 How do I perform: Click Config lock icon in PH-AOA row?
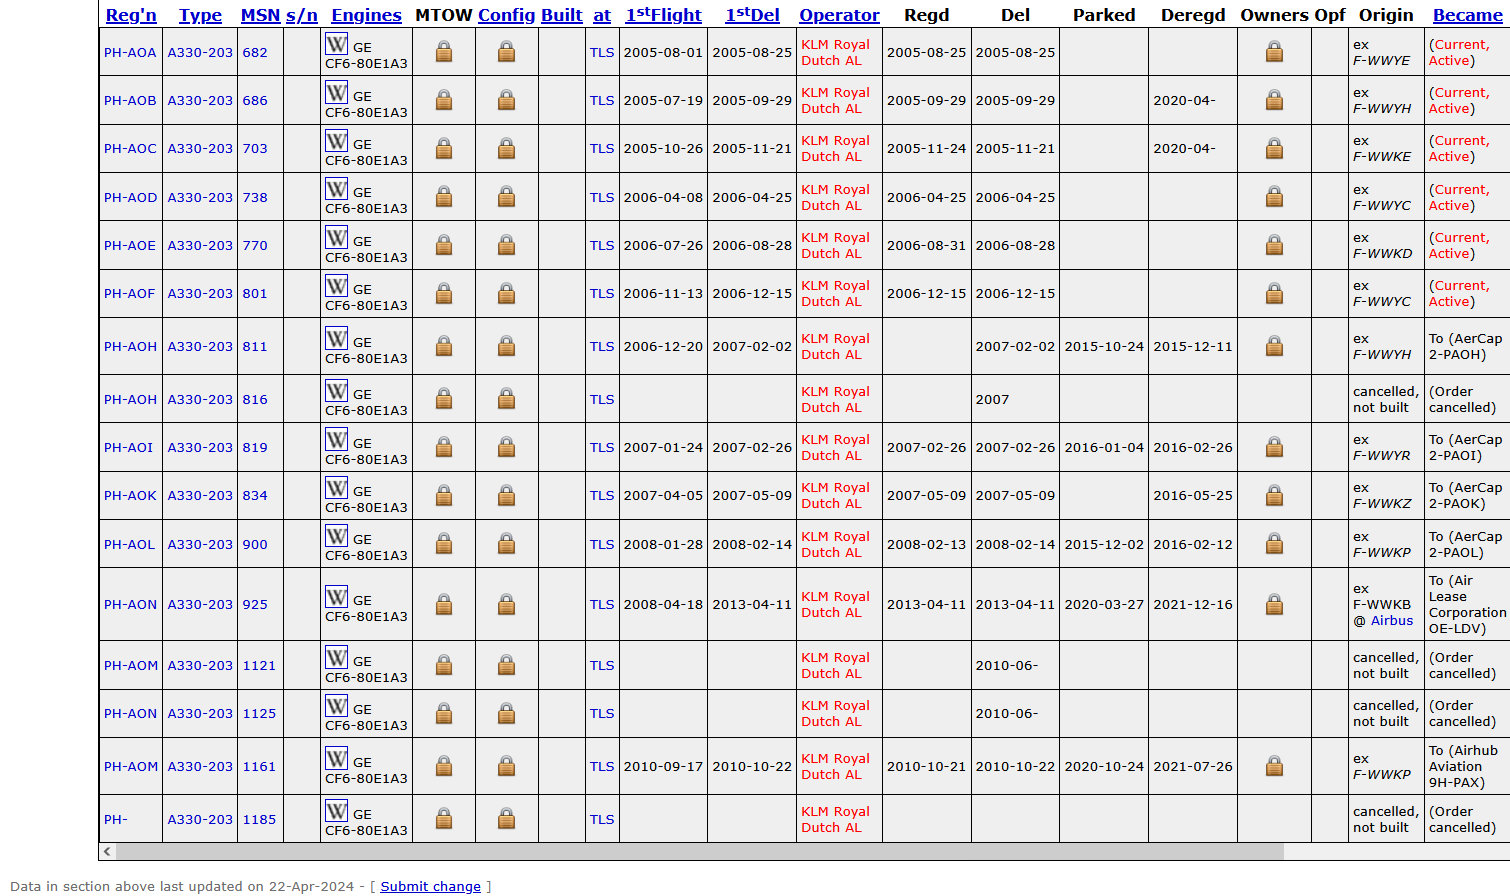coord(507,52)
